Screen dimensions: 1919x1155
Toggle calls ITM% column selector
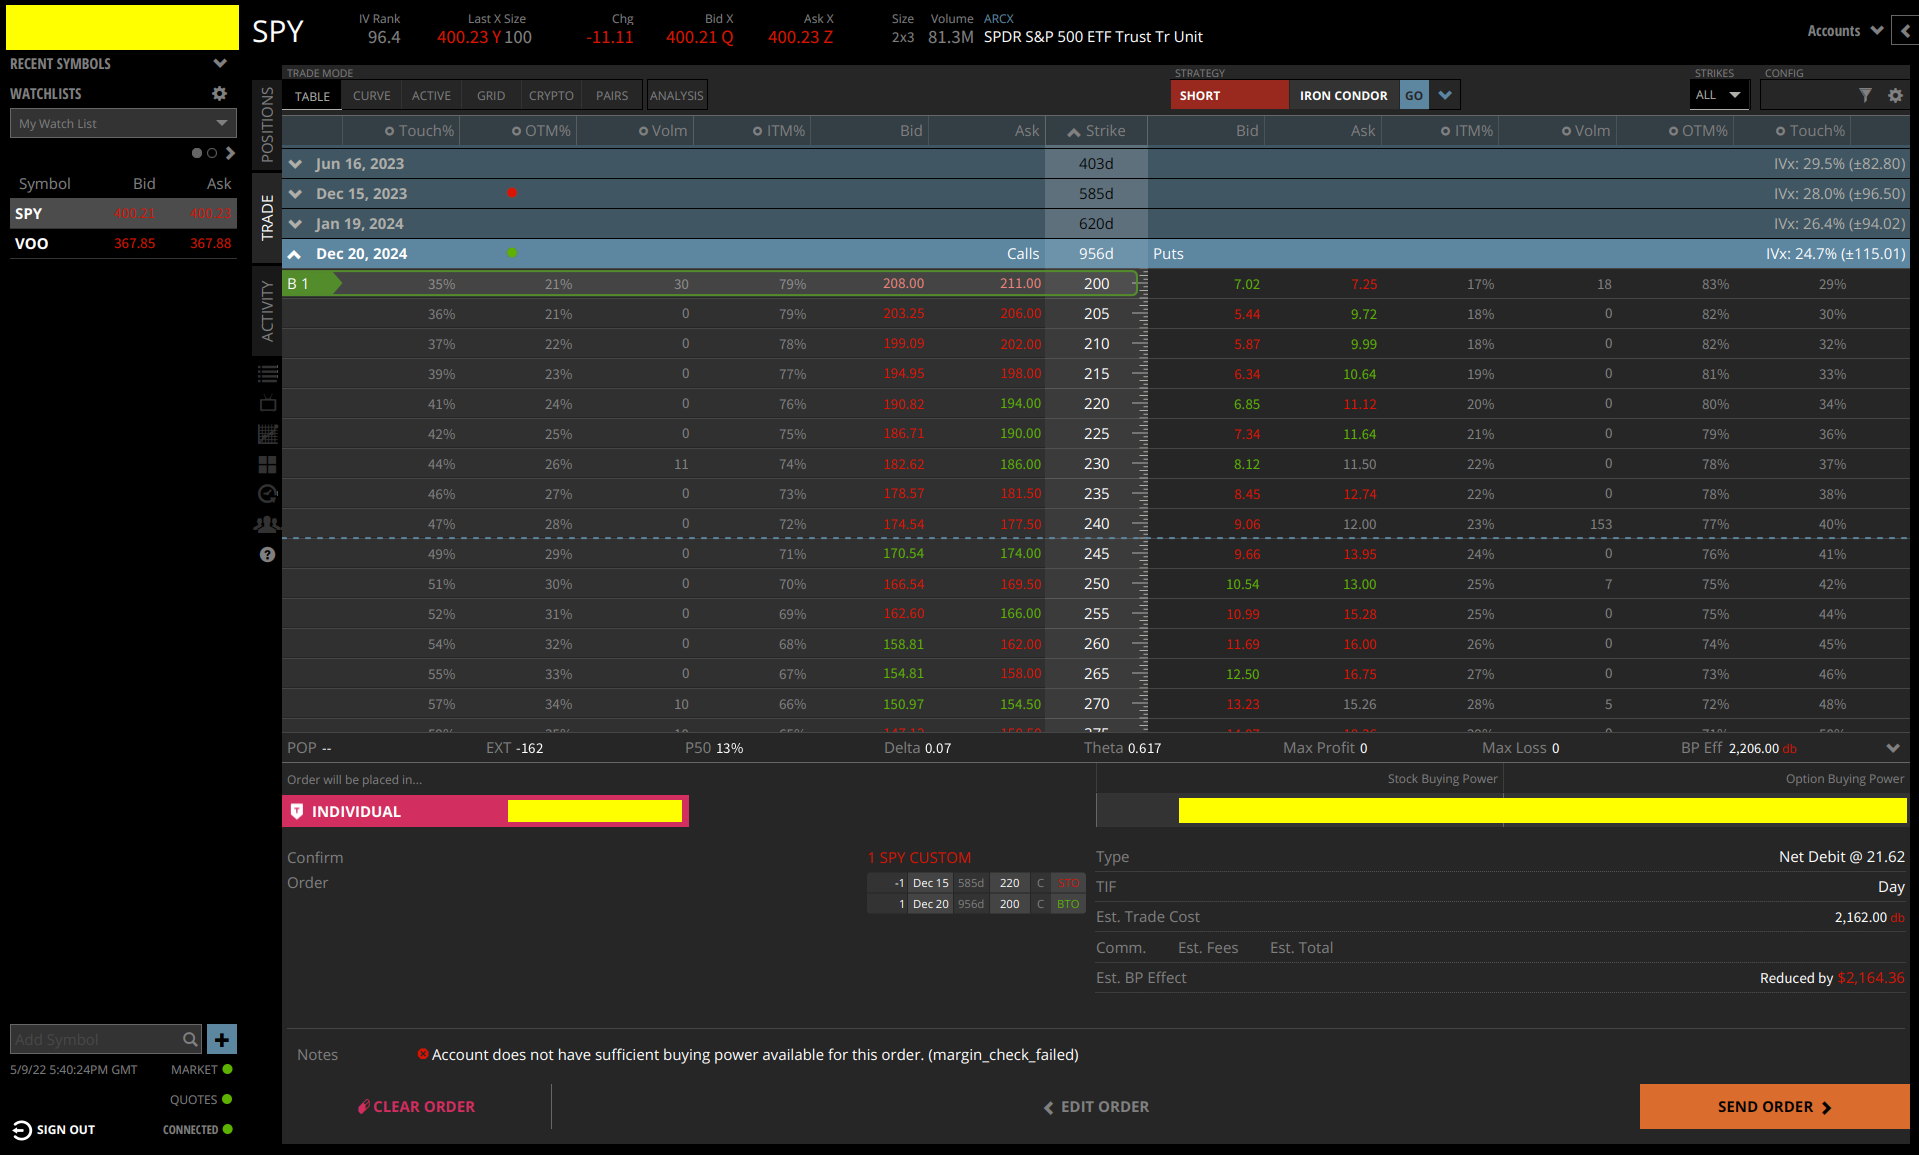[757, 131]
